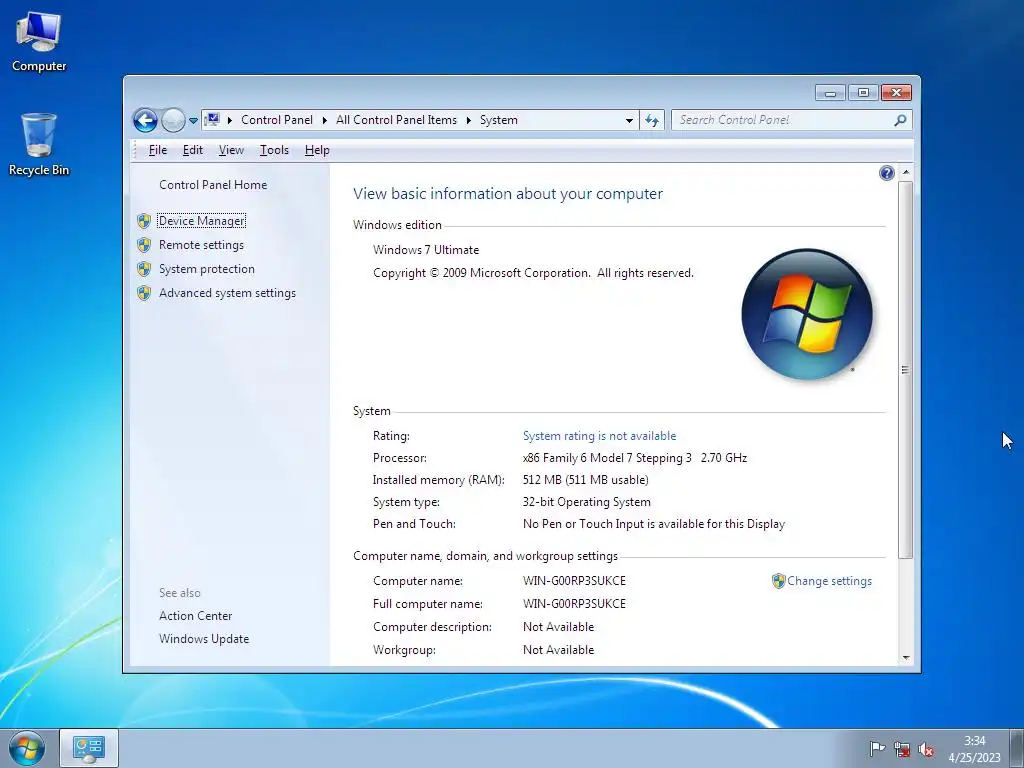1024x768 pixels.
Task: Open Advanced system settings link
Action: click(x=227, y=293)
